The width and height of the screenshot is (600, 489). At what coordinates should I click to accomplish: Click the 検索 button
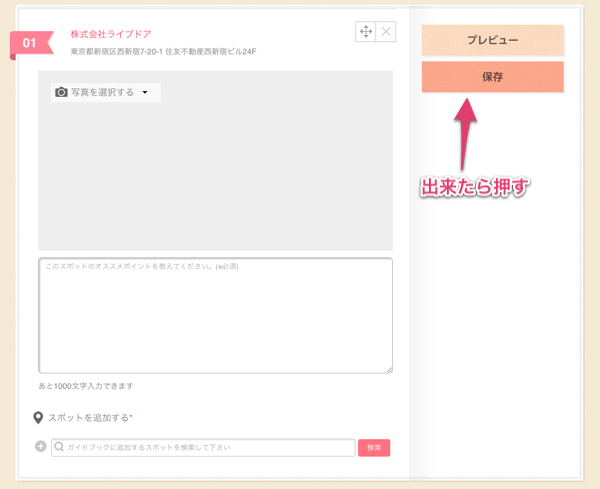pos(374,448)
